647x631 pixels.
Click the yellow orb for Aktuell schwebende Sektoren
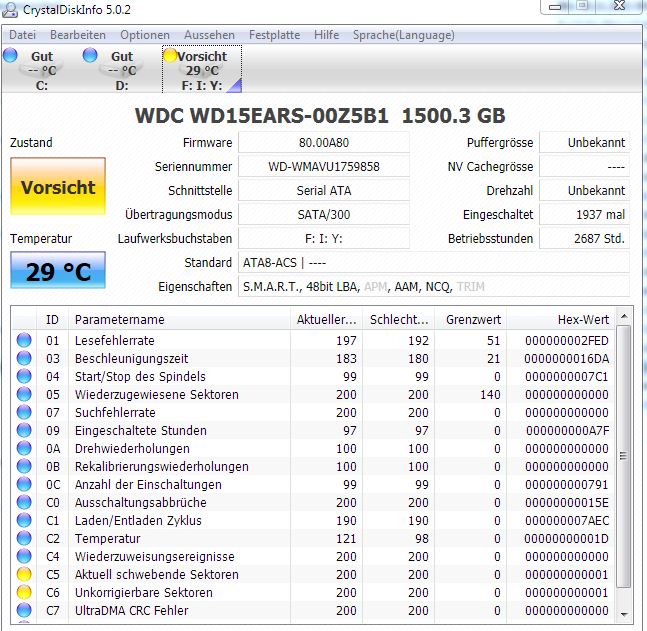coord(24,574)
